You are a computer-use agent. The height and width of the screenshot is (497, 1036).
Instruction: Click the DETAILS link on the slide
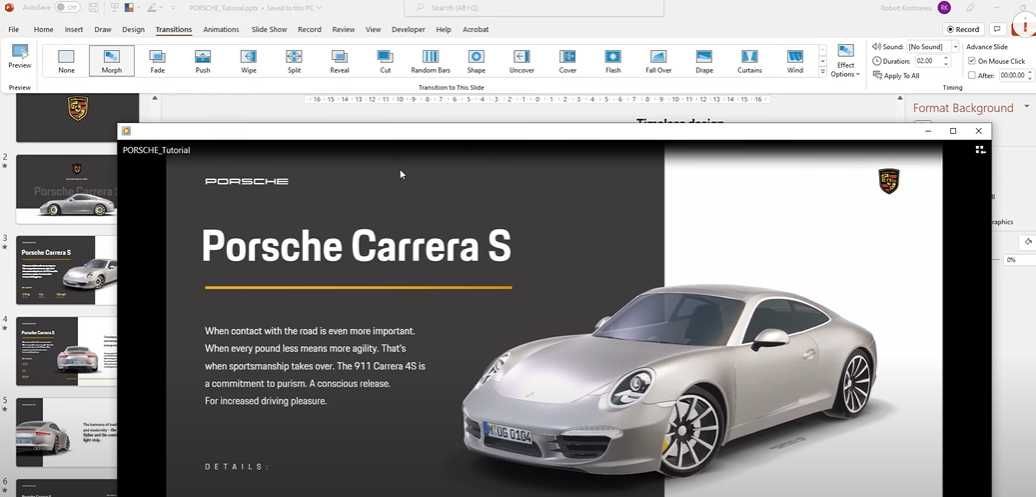[x=235, y=467]
